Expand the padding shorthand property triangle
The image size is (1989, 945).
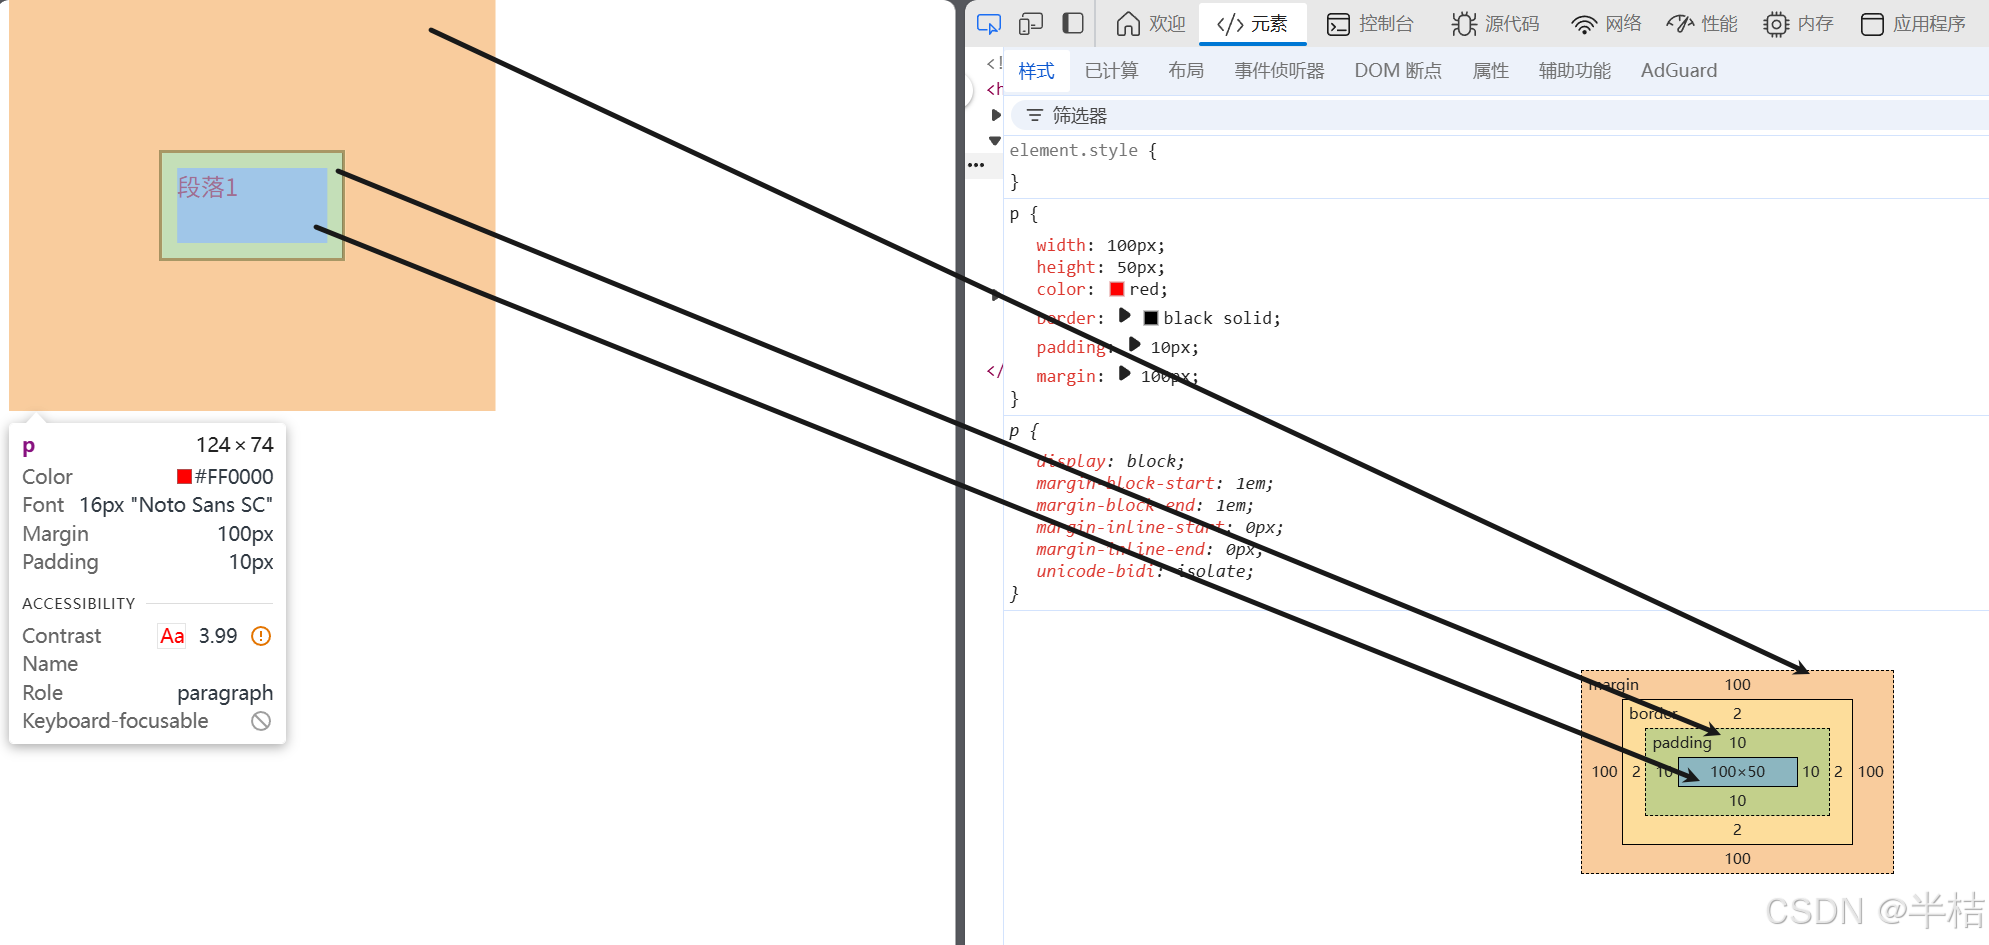click(x=1134, y=345)
